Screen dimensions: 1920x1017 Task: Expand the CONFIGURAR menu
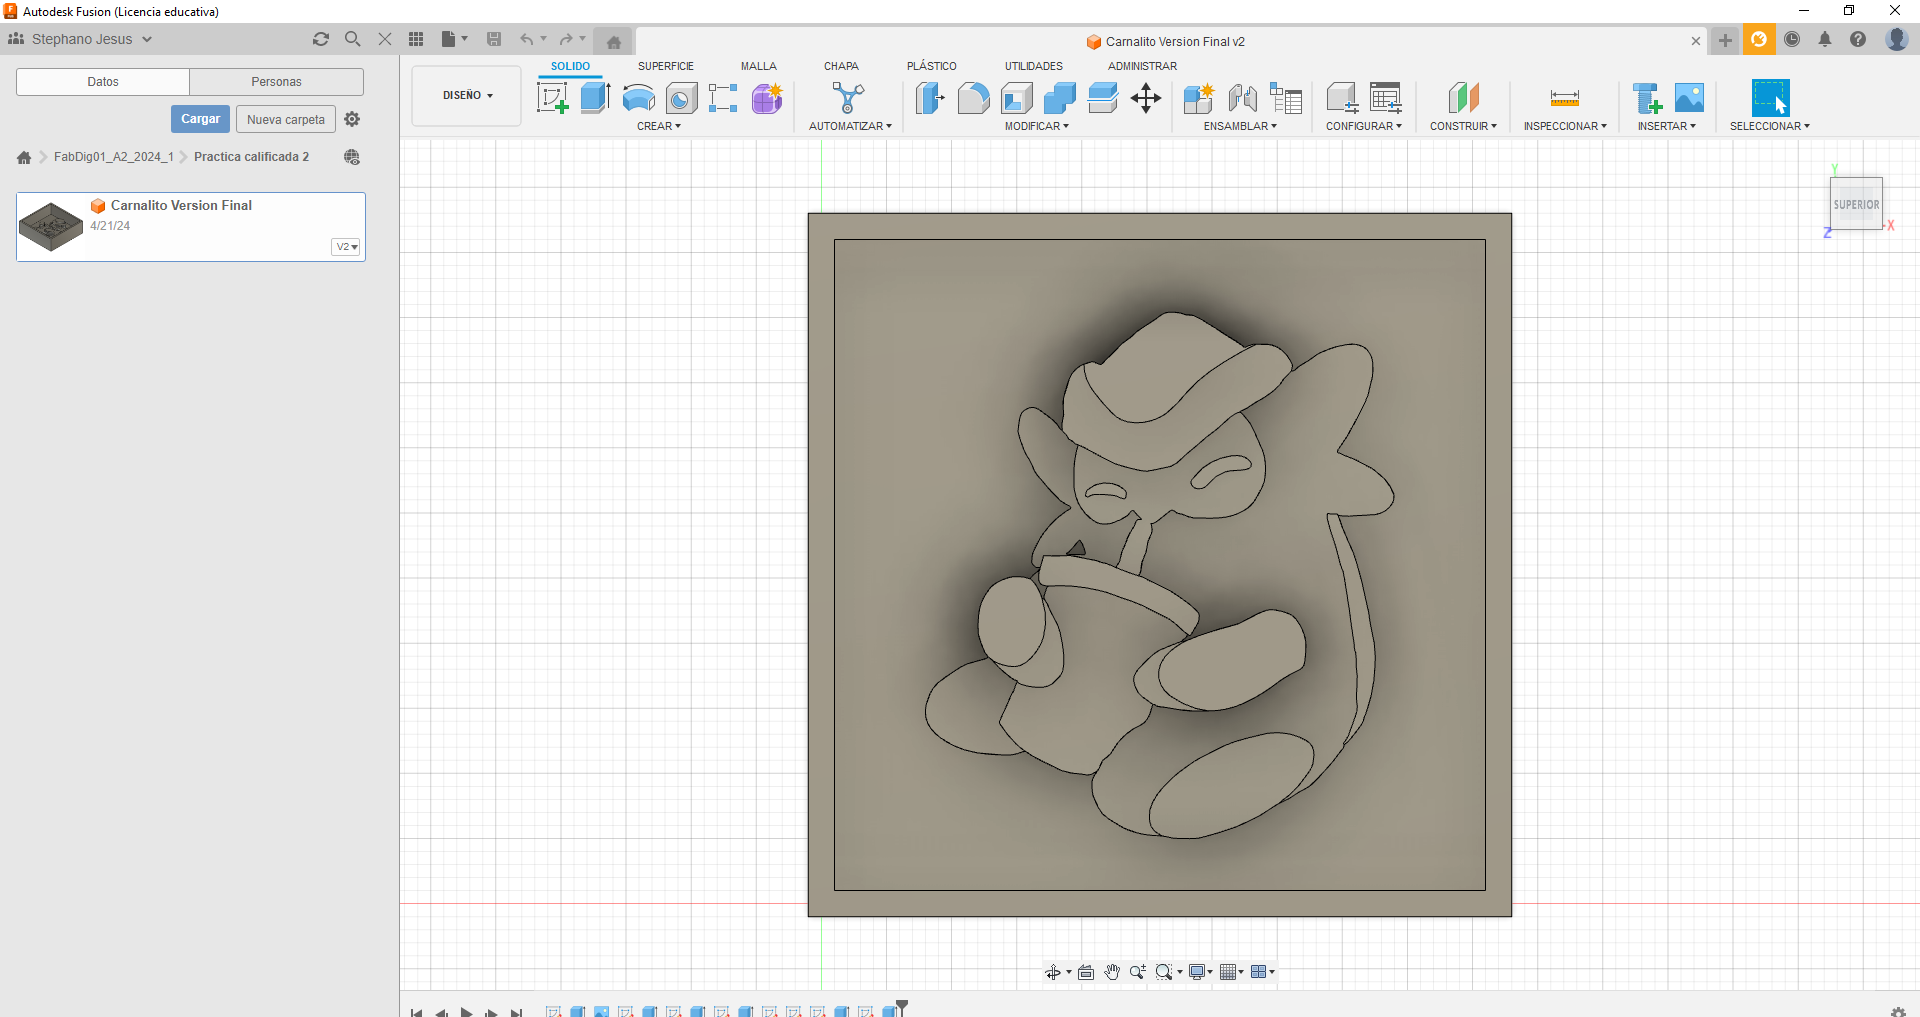(1364, 126)
